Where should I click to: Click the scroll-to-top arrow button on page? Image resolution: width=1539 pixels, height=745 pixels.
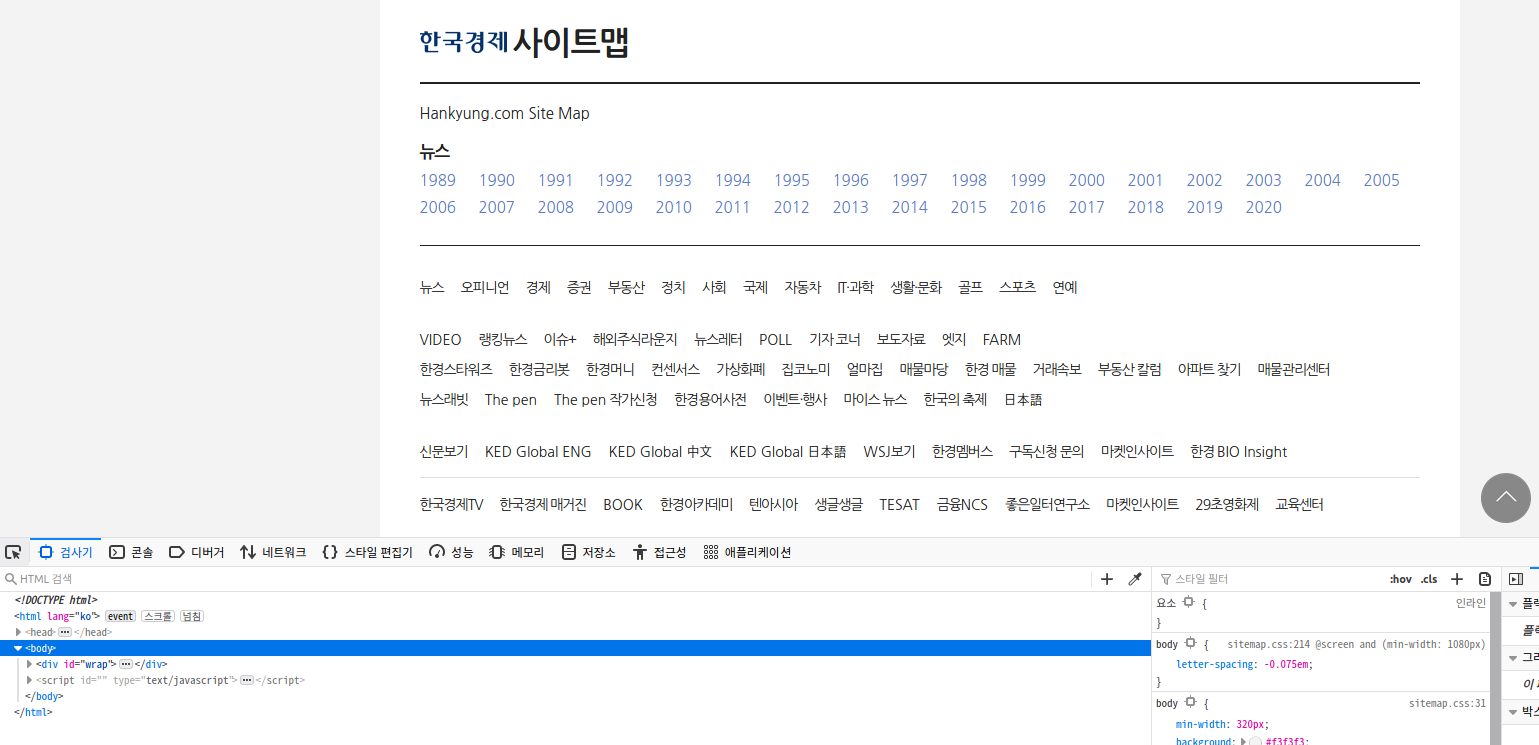point(1506,497)
